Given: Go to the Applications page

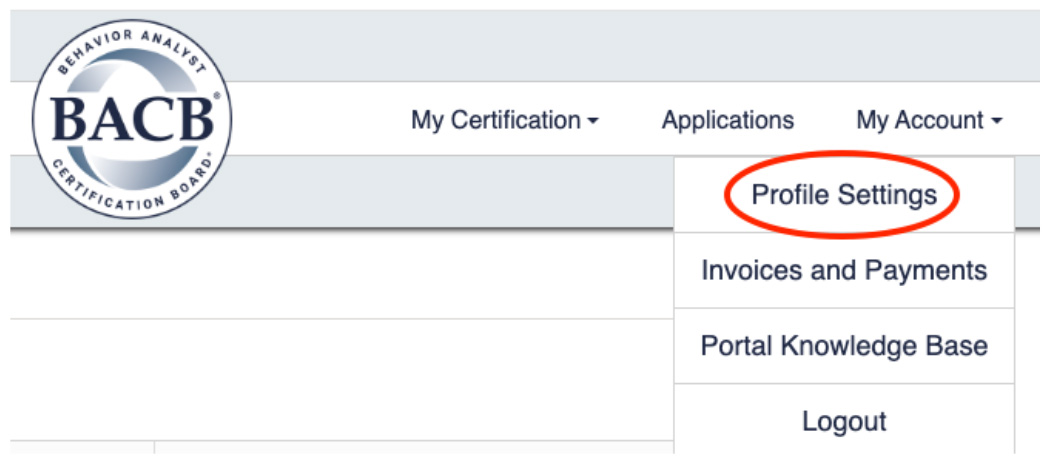Looking at the screenshot, I should click(728, 120).
